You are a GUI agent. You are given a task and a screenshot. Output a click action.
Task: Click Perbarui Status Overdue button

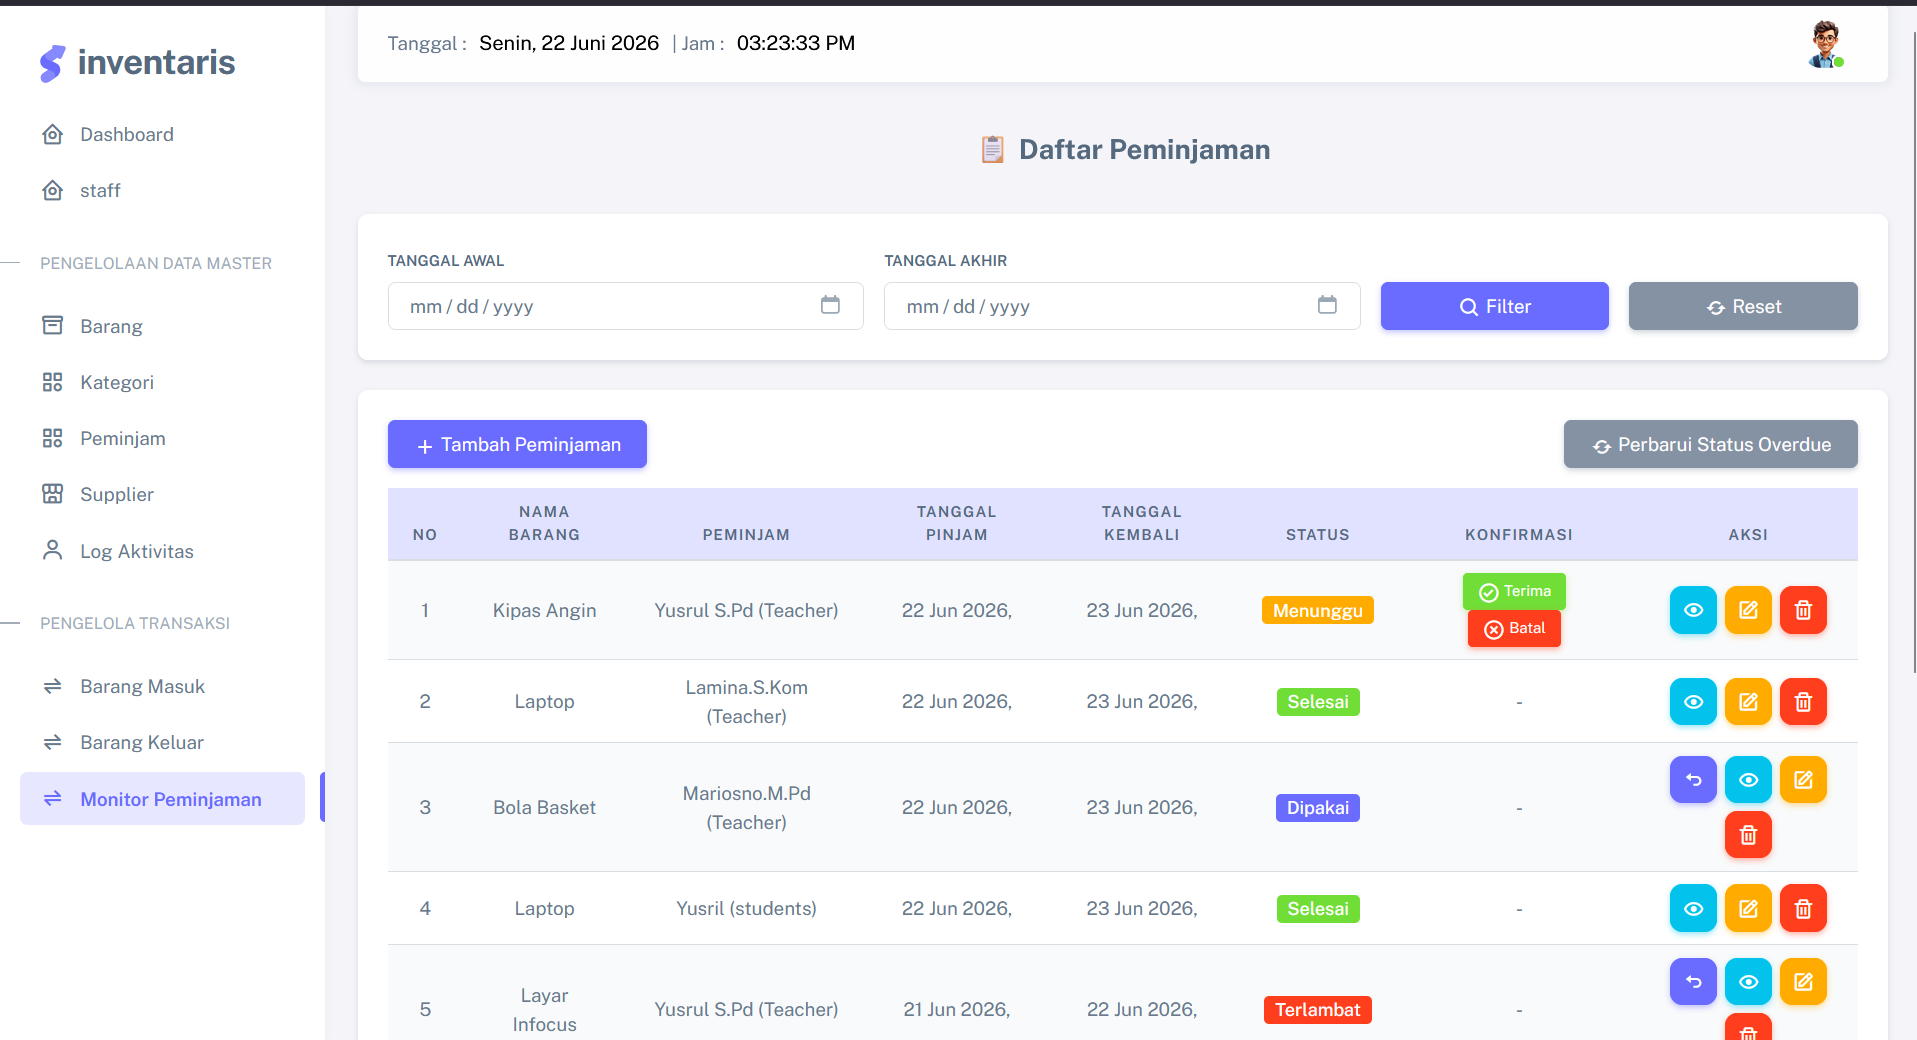coord(1710,444)
